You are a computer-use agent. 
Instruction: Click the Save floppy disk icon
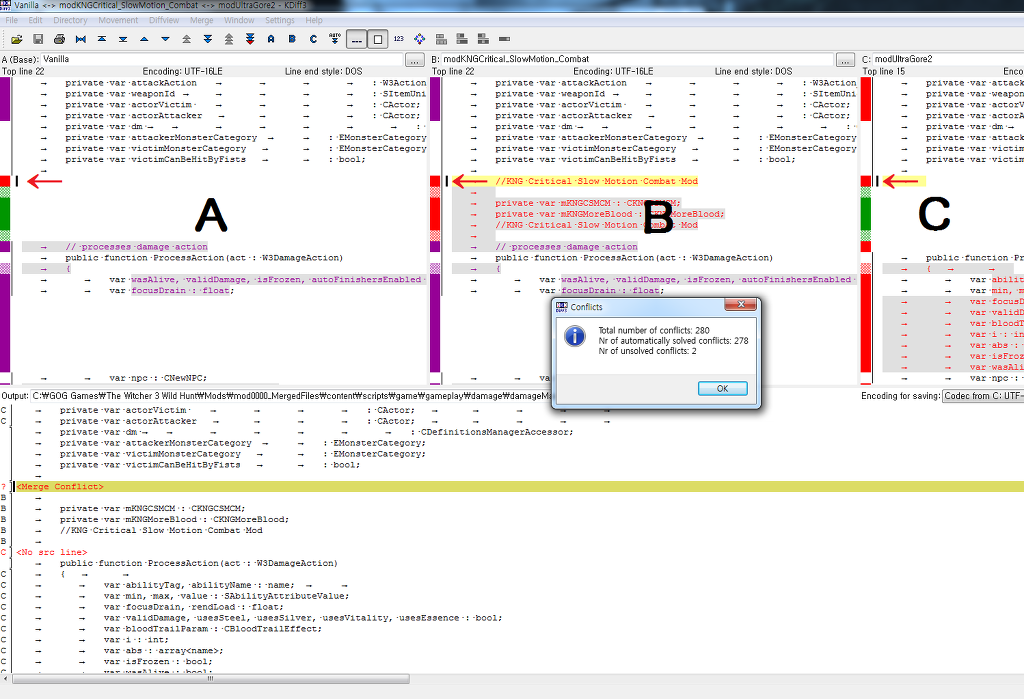pyautogui.click(x=38, y=39)
